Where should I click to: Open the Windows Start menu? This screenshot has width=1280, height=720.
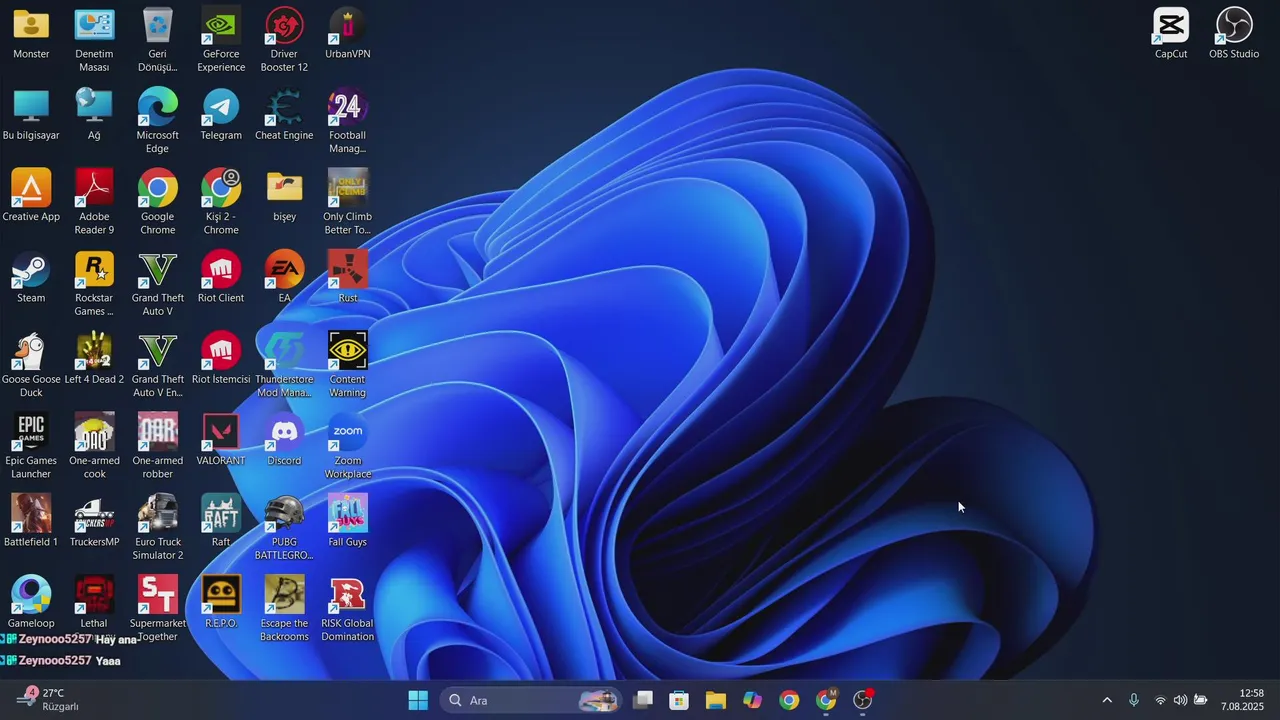pos(418,700)
